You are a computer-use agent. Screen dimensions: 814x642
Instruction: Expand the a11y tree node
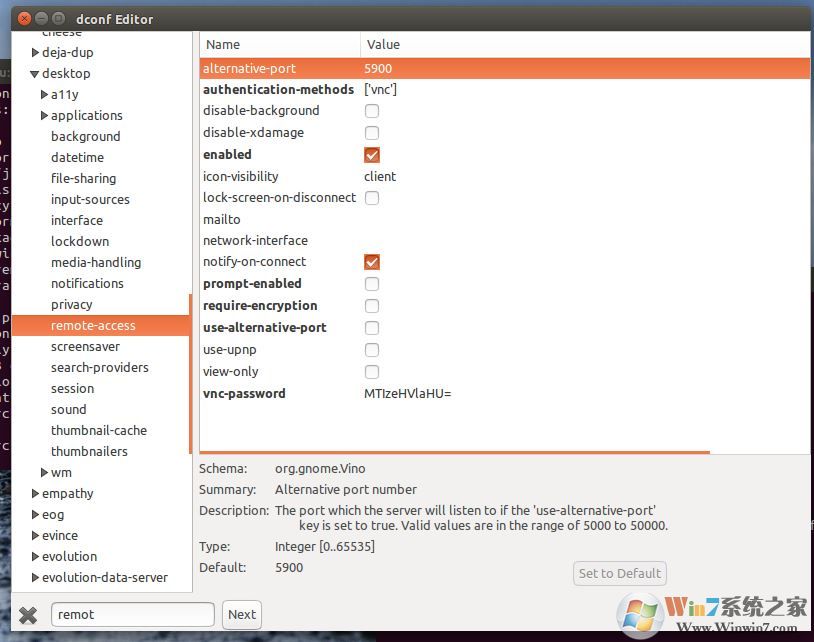pyautogui.click(x=44, y=95)
